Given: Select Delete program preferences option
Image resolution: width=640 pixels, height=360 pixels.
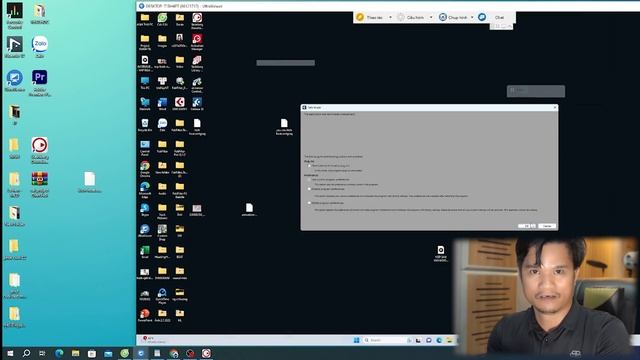Looking at the screenshot, I should [309, 203].
